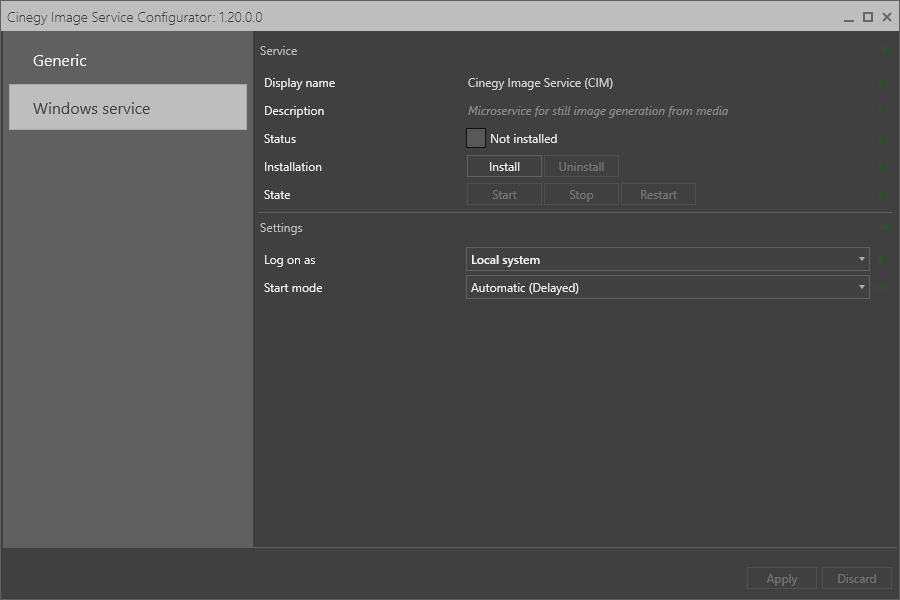Click the 'Cinegy Image Service (CIM)' display name

[540, 83]
